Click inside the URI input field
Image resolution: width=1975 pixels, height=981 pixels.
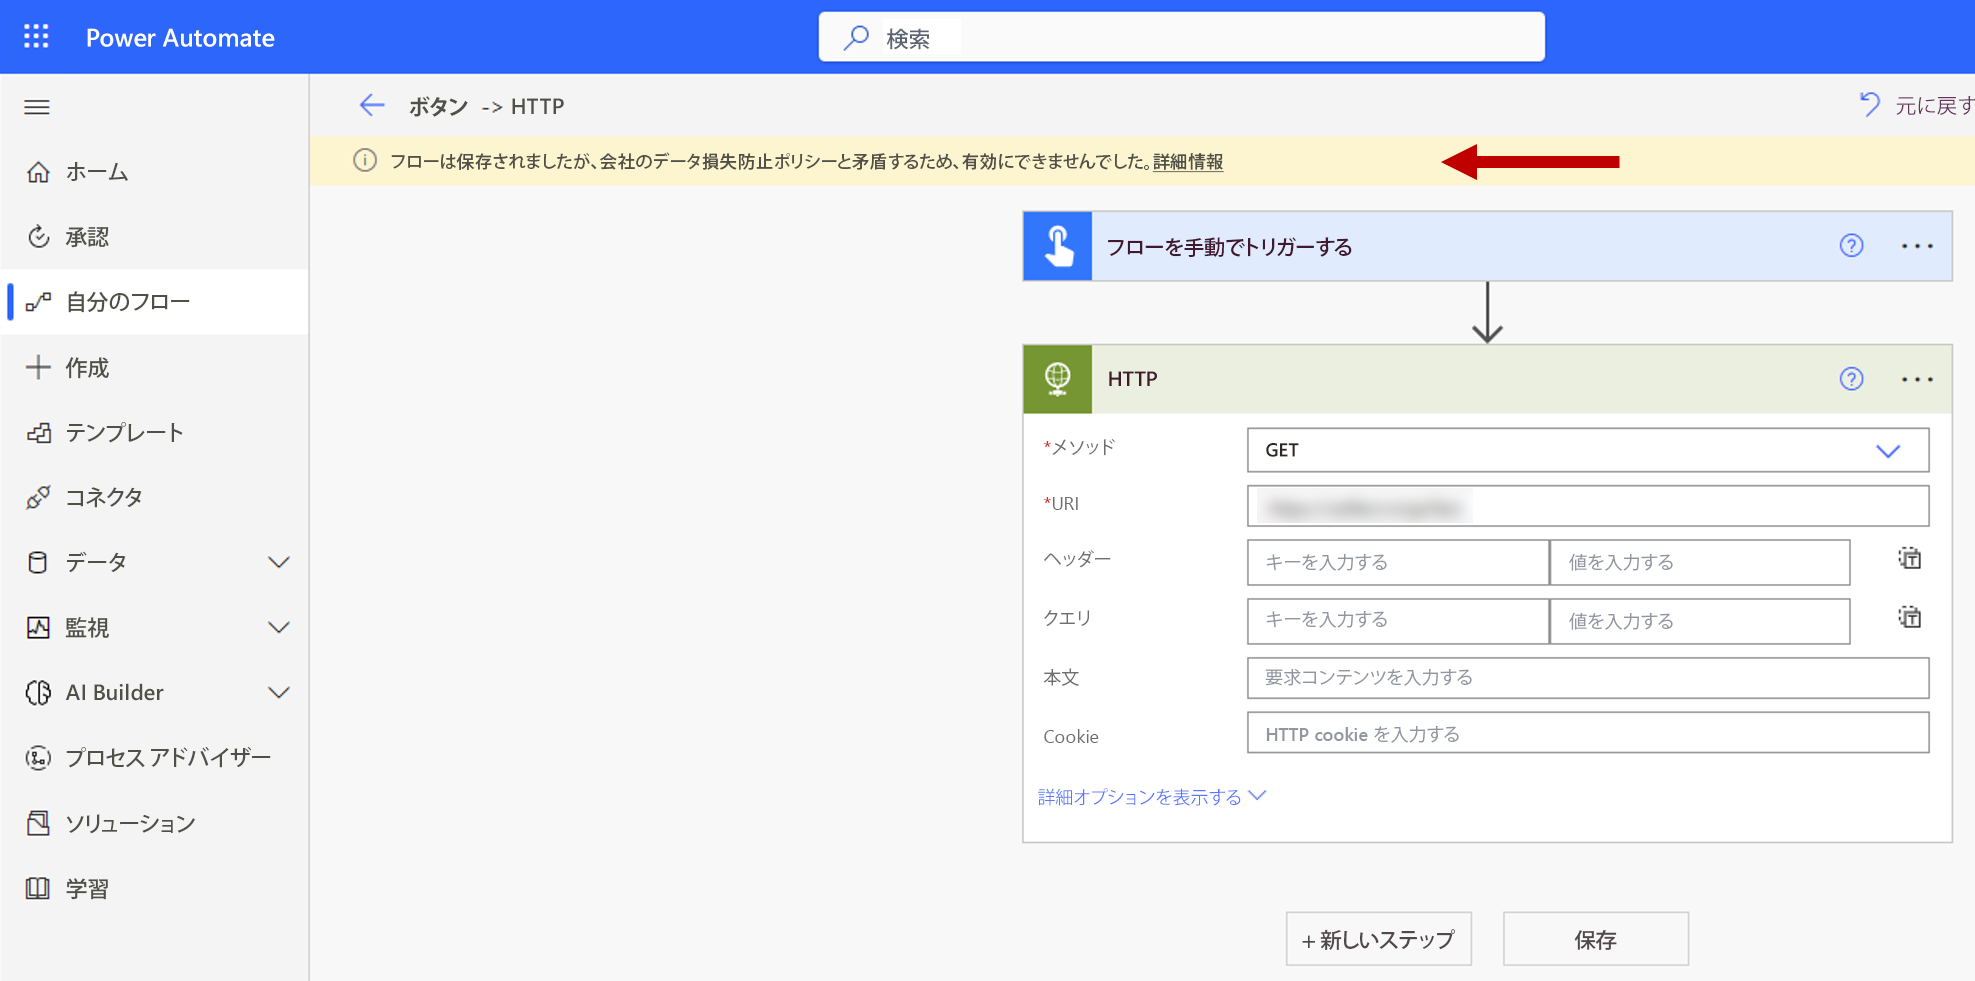tap(1587, 506)
